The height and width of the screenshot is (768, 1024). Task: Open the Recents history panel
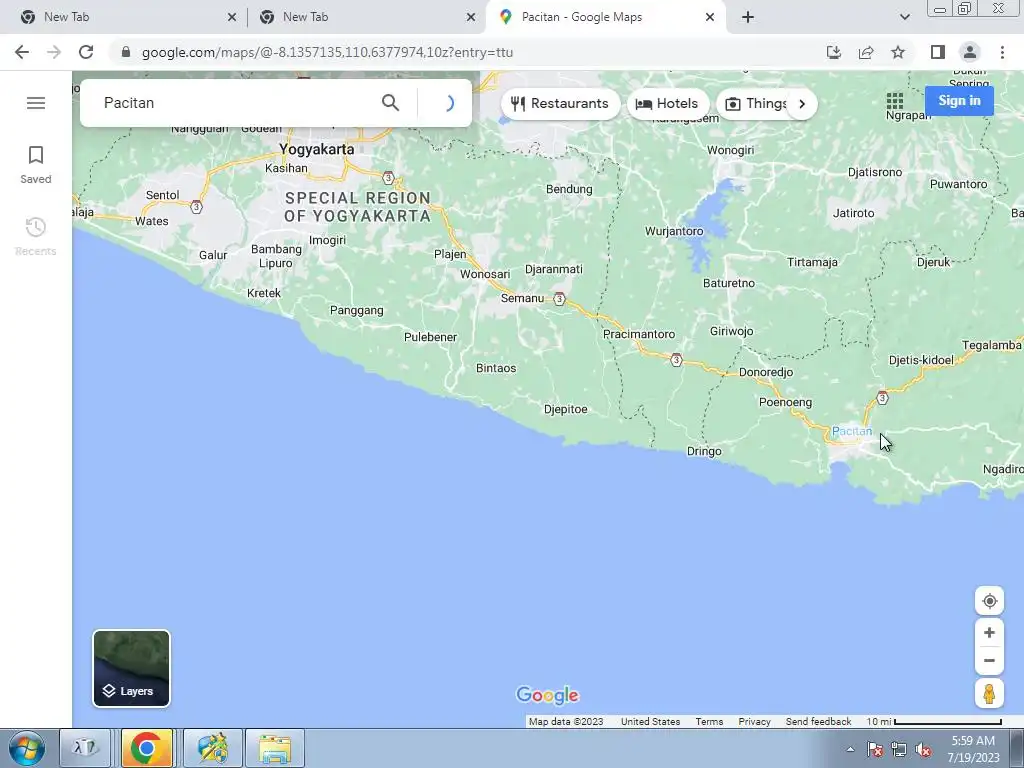[x=36, y=236]
